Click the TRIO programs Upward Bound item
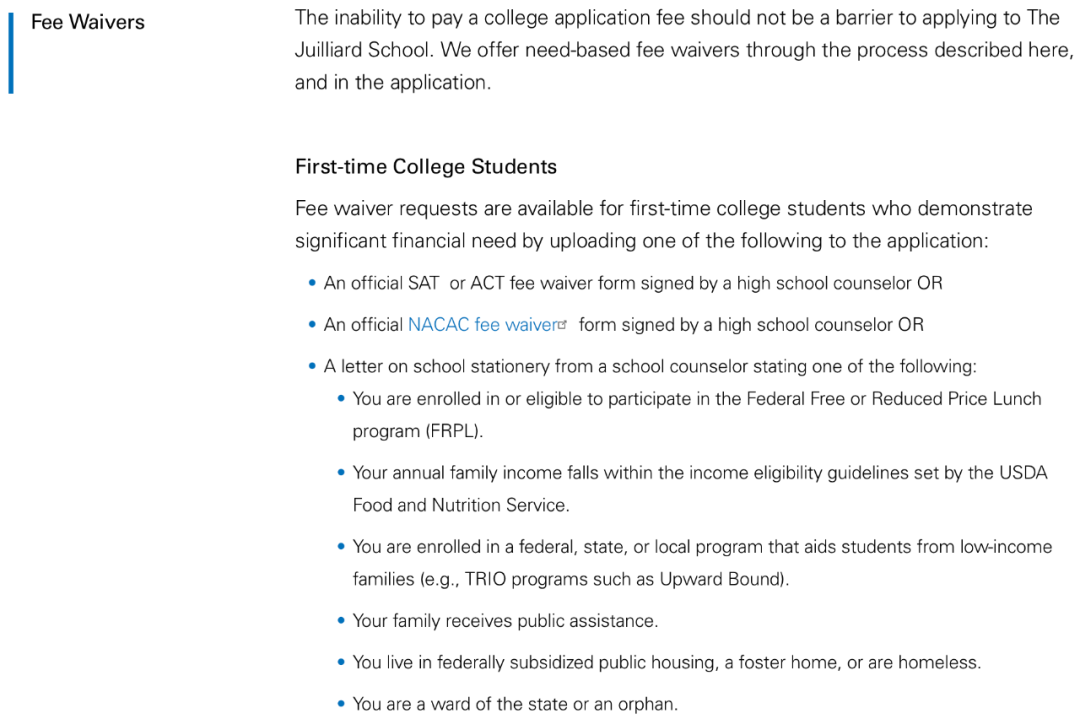The height and width of the screenshot is (719, 1080). click(701, 547)
